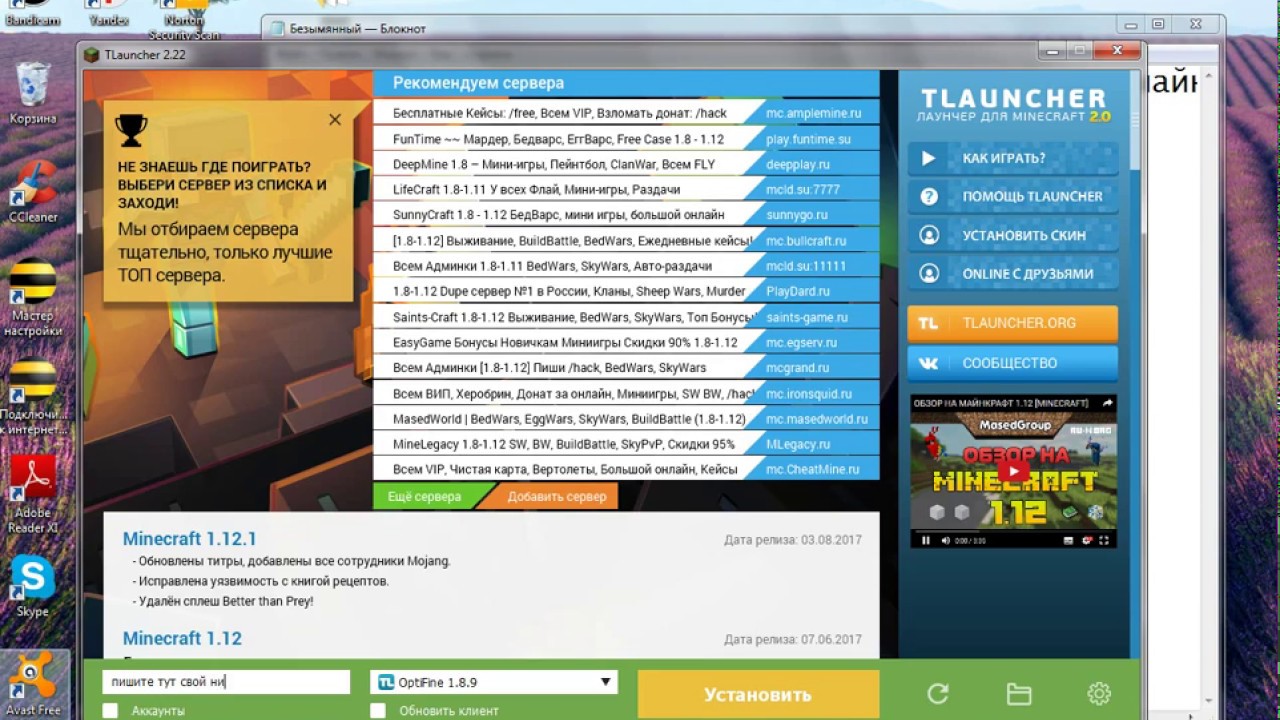The image size is (1280, 720).
Task: Pause the embedded video player
Action: tap(925, 540)
